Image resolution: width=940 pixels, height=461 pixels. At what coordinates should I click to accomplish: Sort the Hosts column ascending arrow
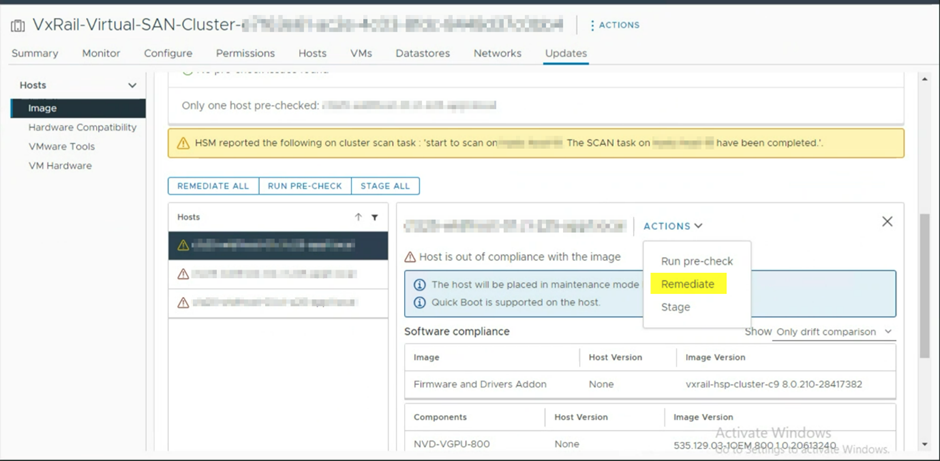(358, 217)
